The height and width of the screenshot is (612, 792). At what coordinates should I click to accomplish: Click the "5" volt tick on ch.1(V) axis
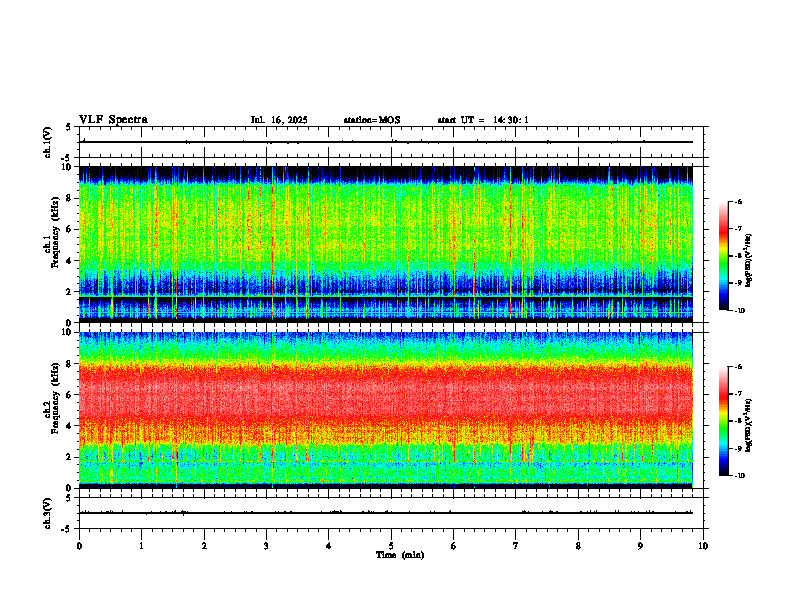(x=68, y=127)
